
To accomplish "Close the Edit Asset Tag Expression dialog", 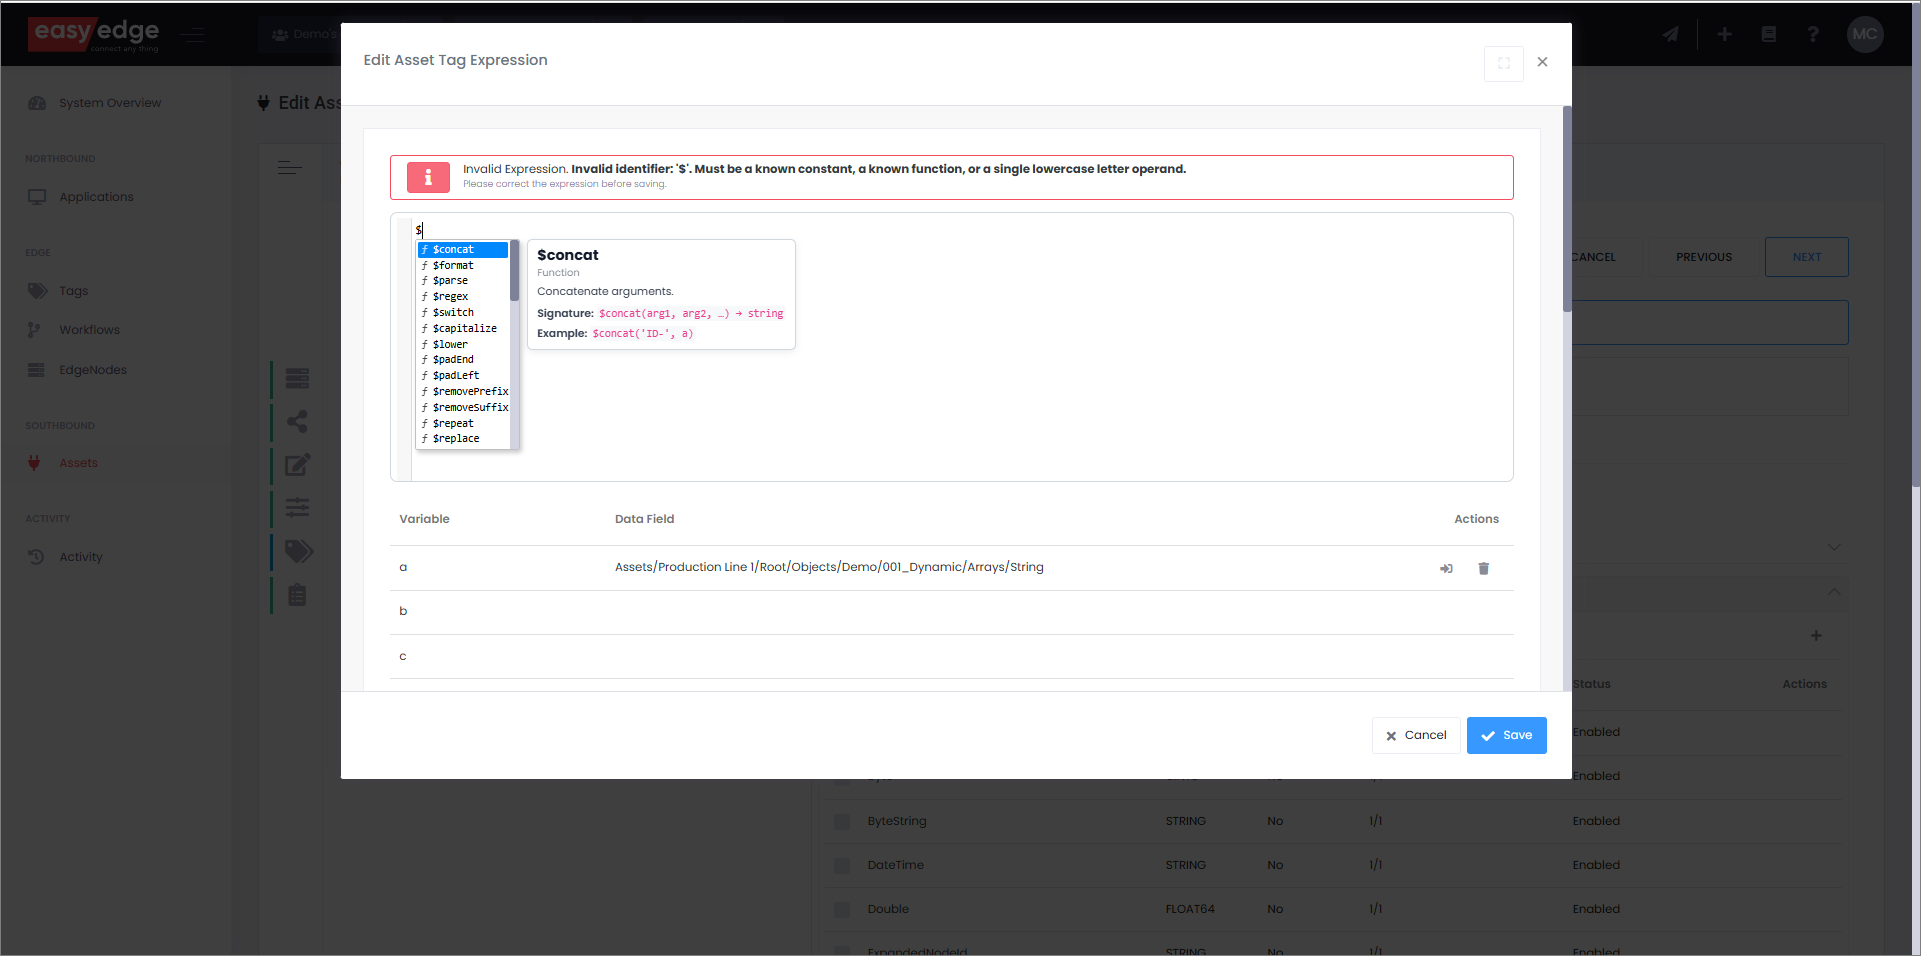I will tap(1542, 62).
